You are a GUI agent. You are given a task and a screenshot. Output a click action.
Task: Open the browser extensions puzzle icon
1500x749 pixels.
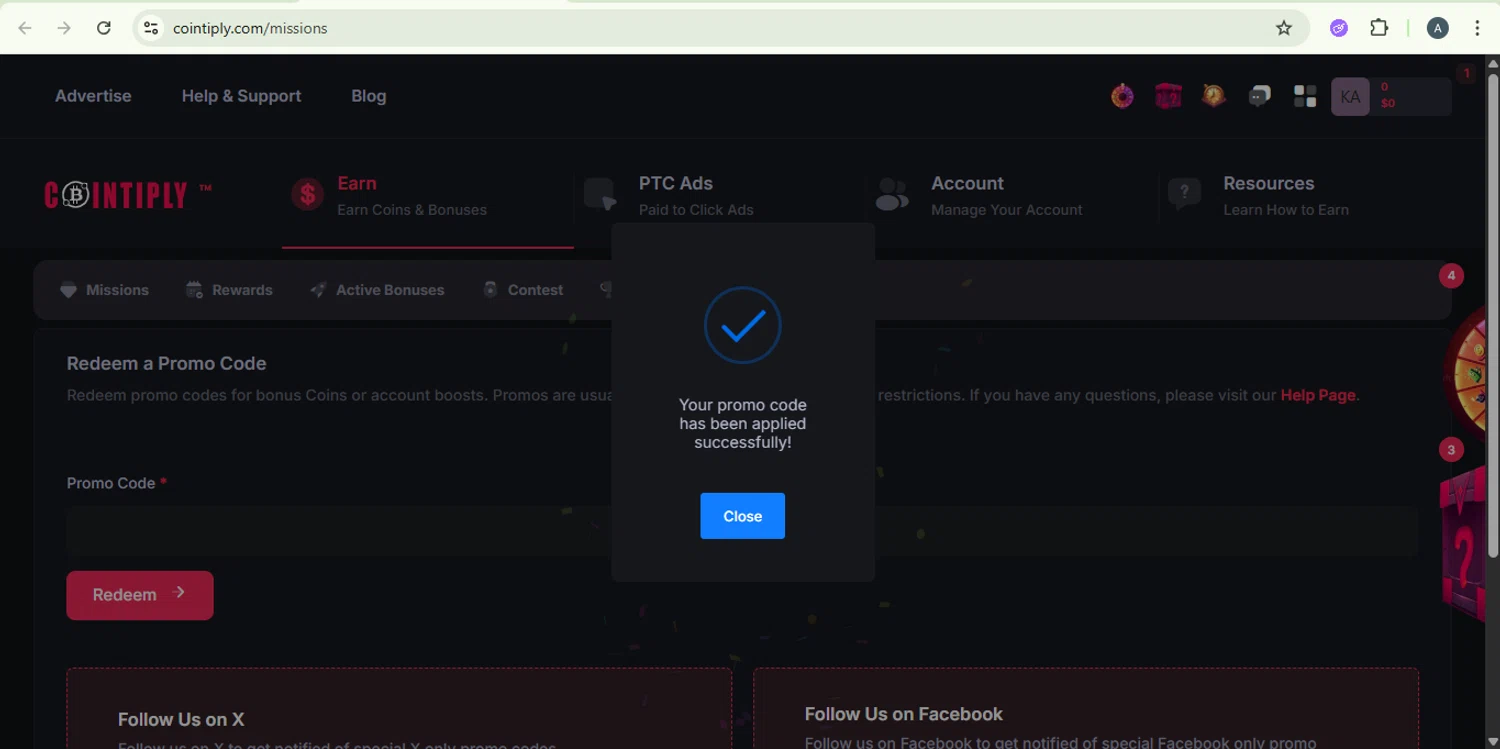point(1379,28)
